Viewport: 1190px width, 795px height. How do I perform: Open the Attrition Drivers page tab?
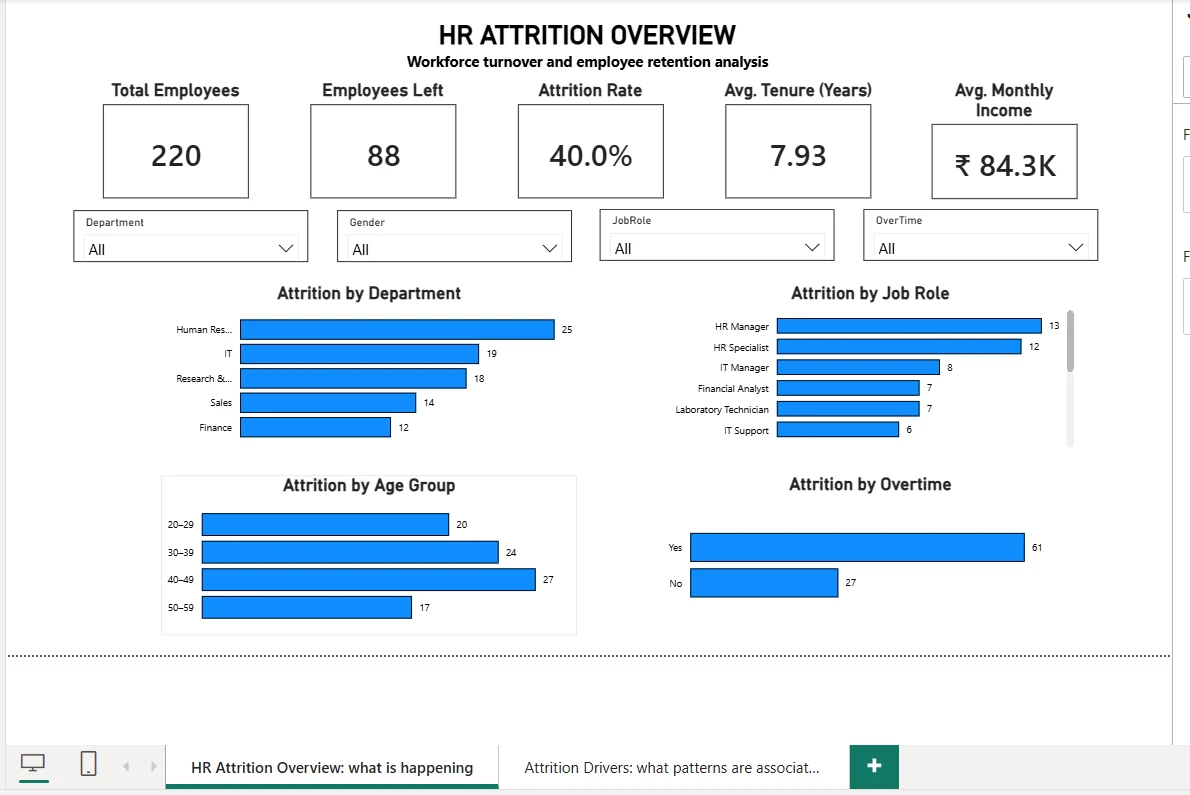point(672,768)
